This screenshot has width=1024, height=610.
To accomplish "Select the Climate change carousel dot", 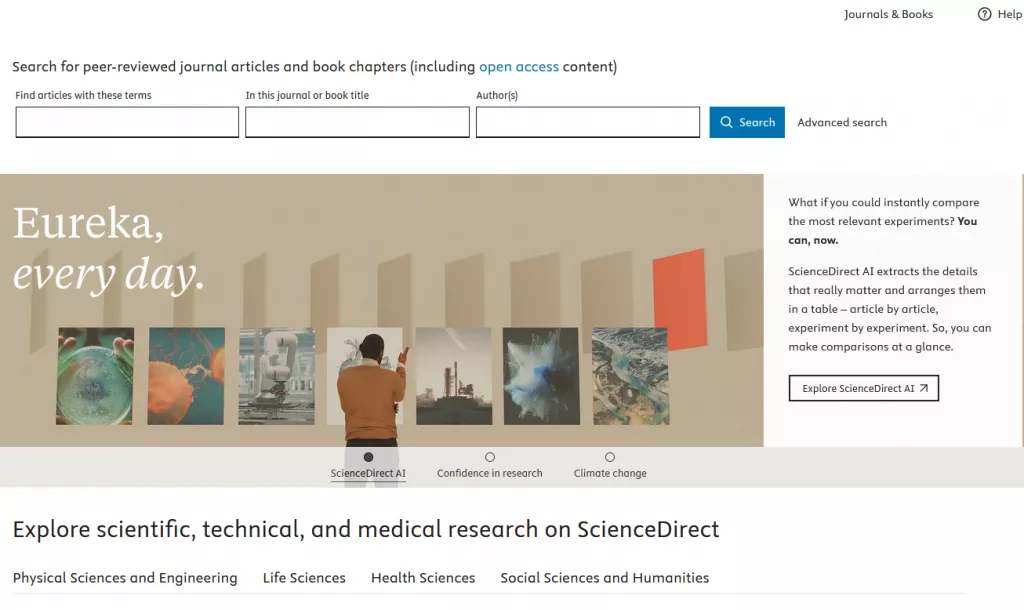I will [610, 457].
